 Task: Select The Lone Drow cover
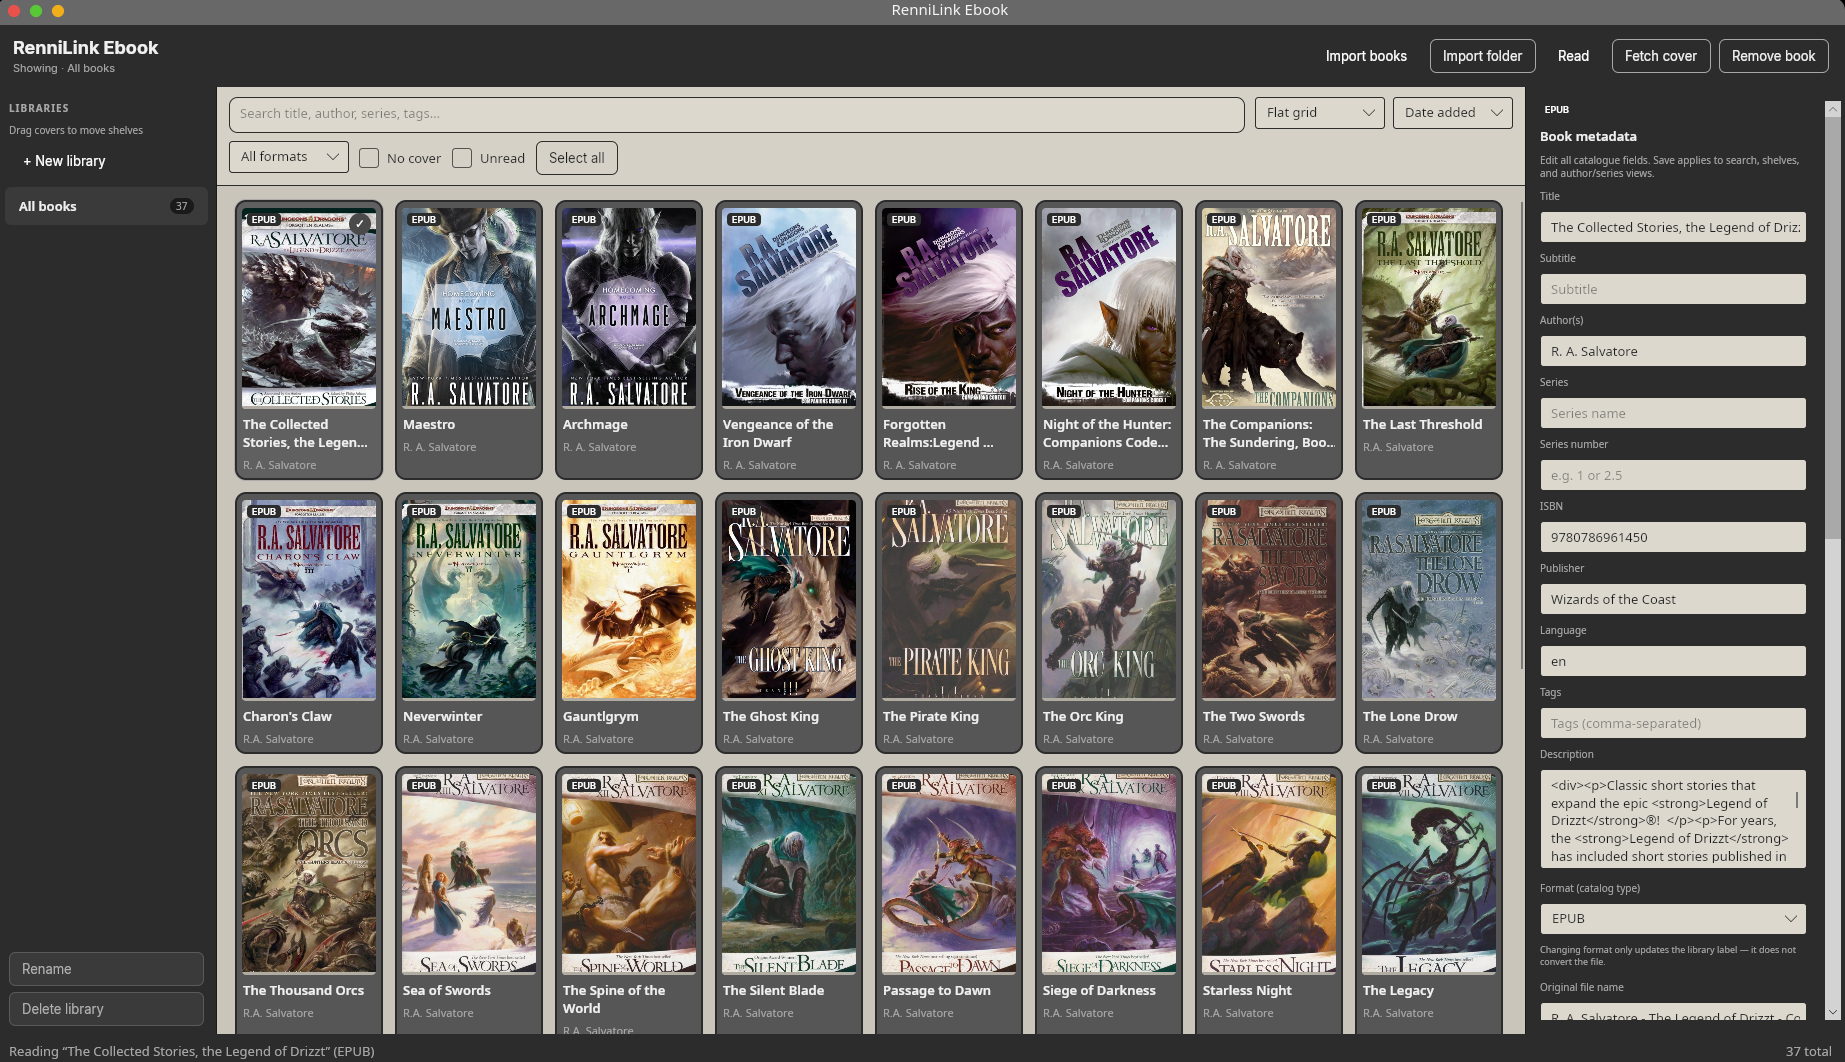[1429, 599]
